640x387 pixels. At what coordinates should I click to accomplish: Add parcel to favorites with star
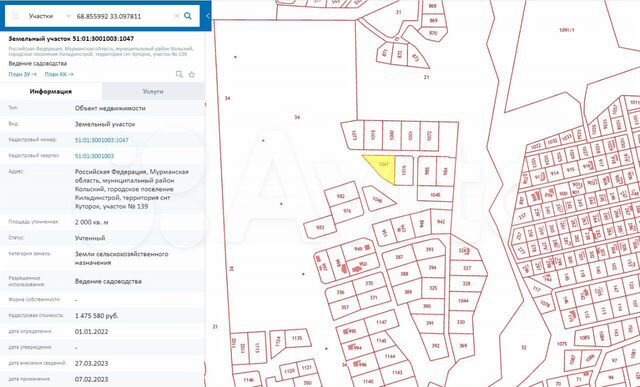click(191, 74)
